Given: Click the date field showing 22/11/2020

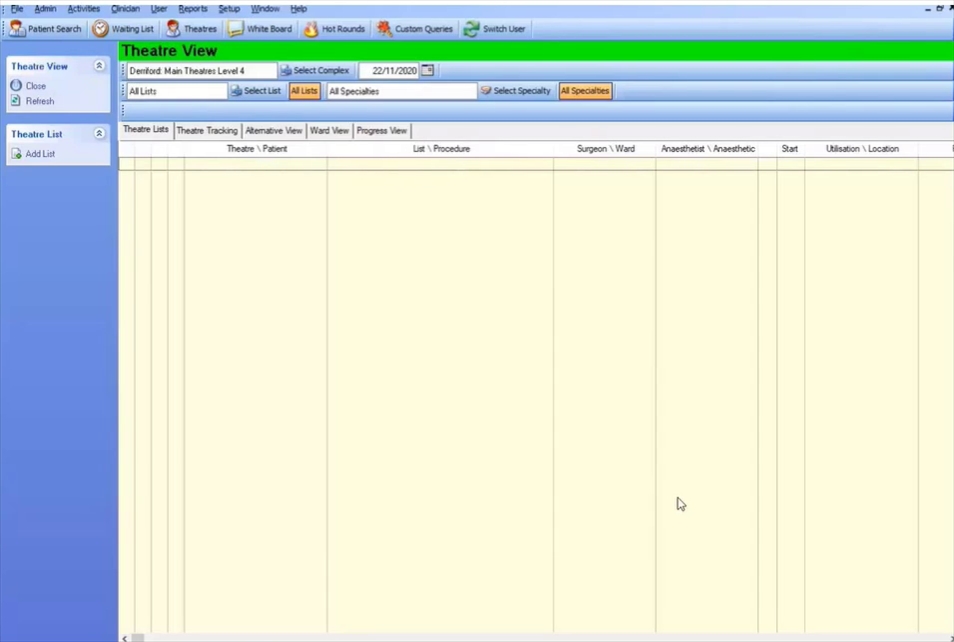Looking at the screenshot, I should [389, 71].
